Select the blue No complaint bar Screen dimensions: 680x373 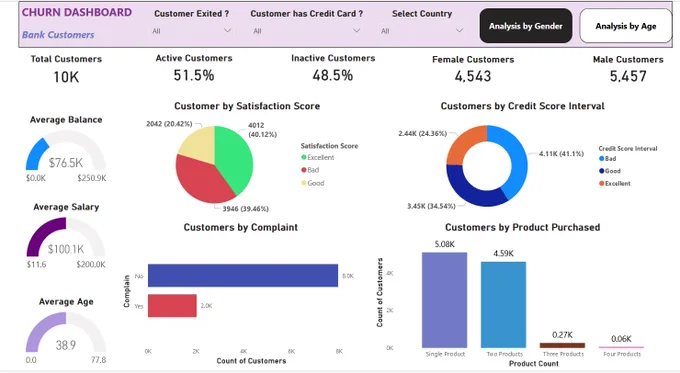tap(243, 275)
